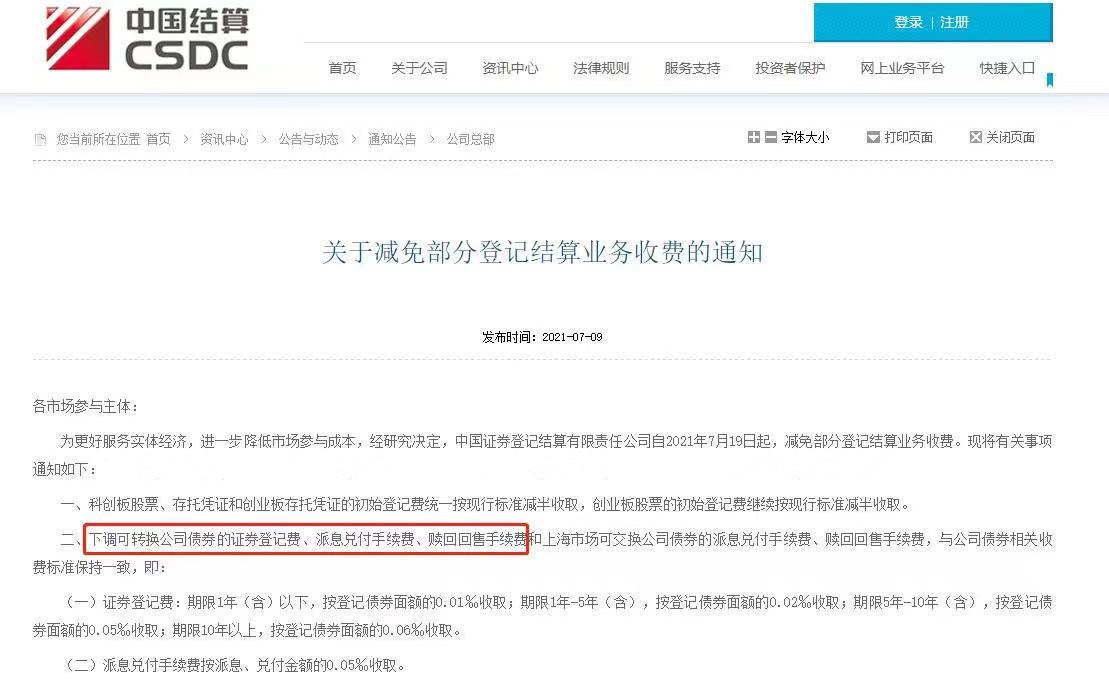Click the 公司总部 breadcrumb link
The image size is (1109, 685).
coord(470,139)
